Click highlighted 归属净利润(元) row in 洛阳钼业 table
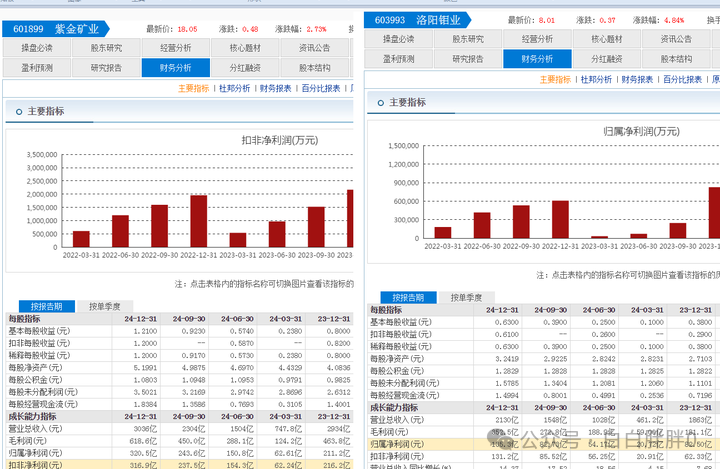The image size is (720, 469). 544,444
